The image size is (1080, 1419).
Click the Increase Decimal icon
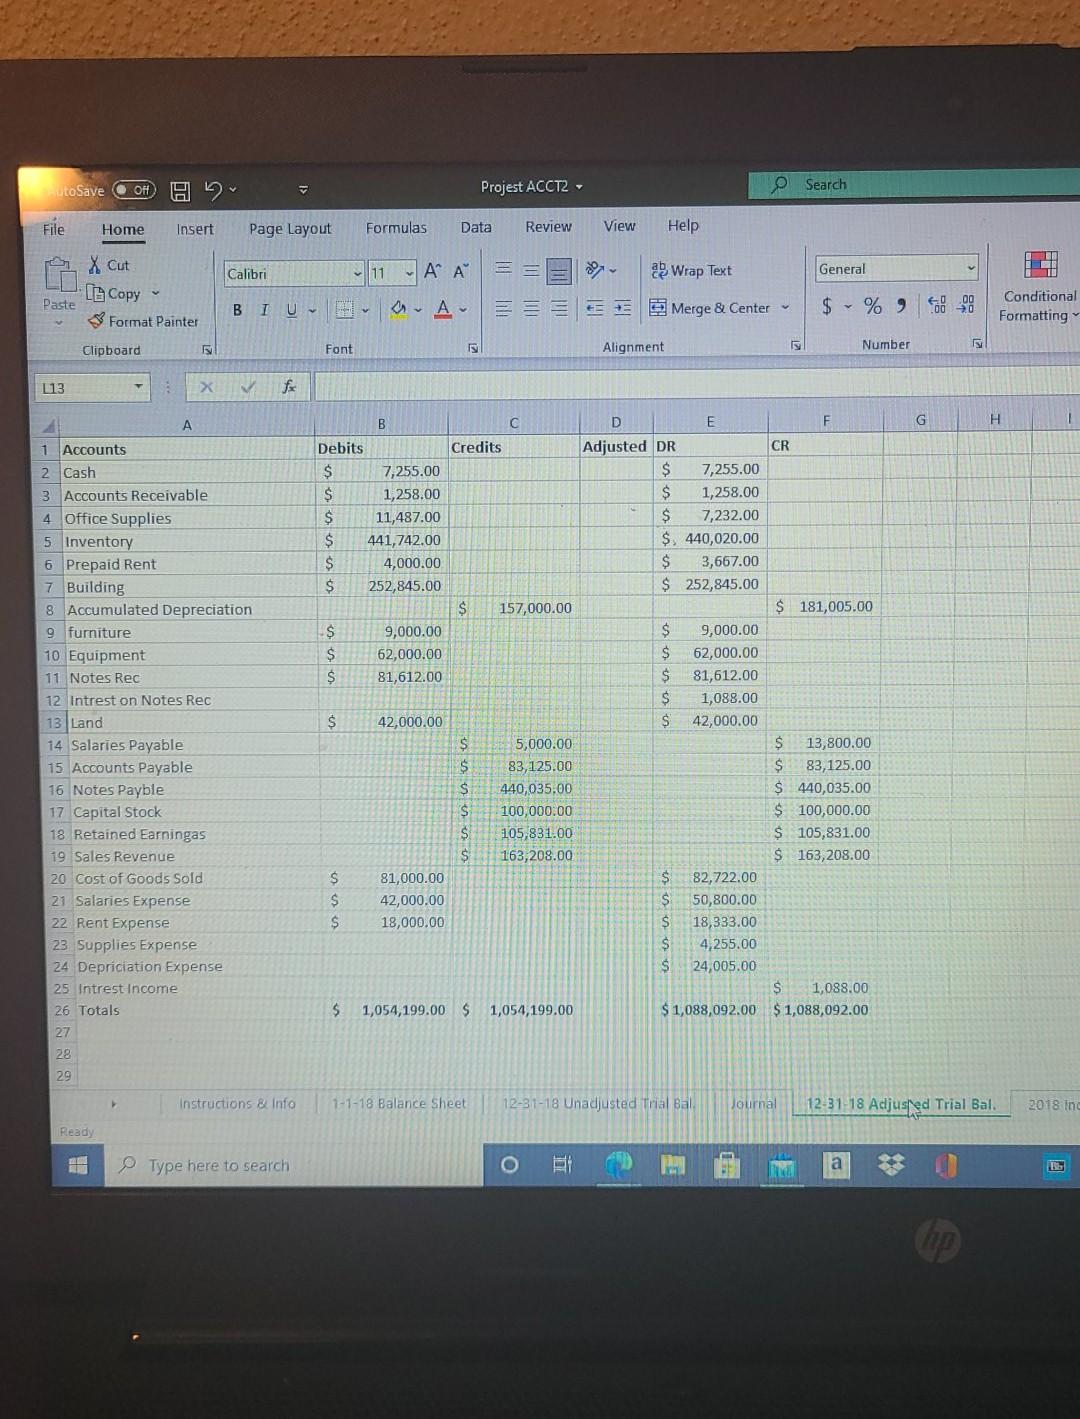[x=936, y=306]
